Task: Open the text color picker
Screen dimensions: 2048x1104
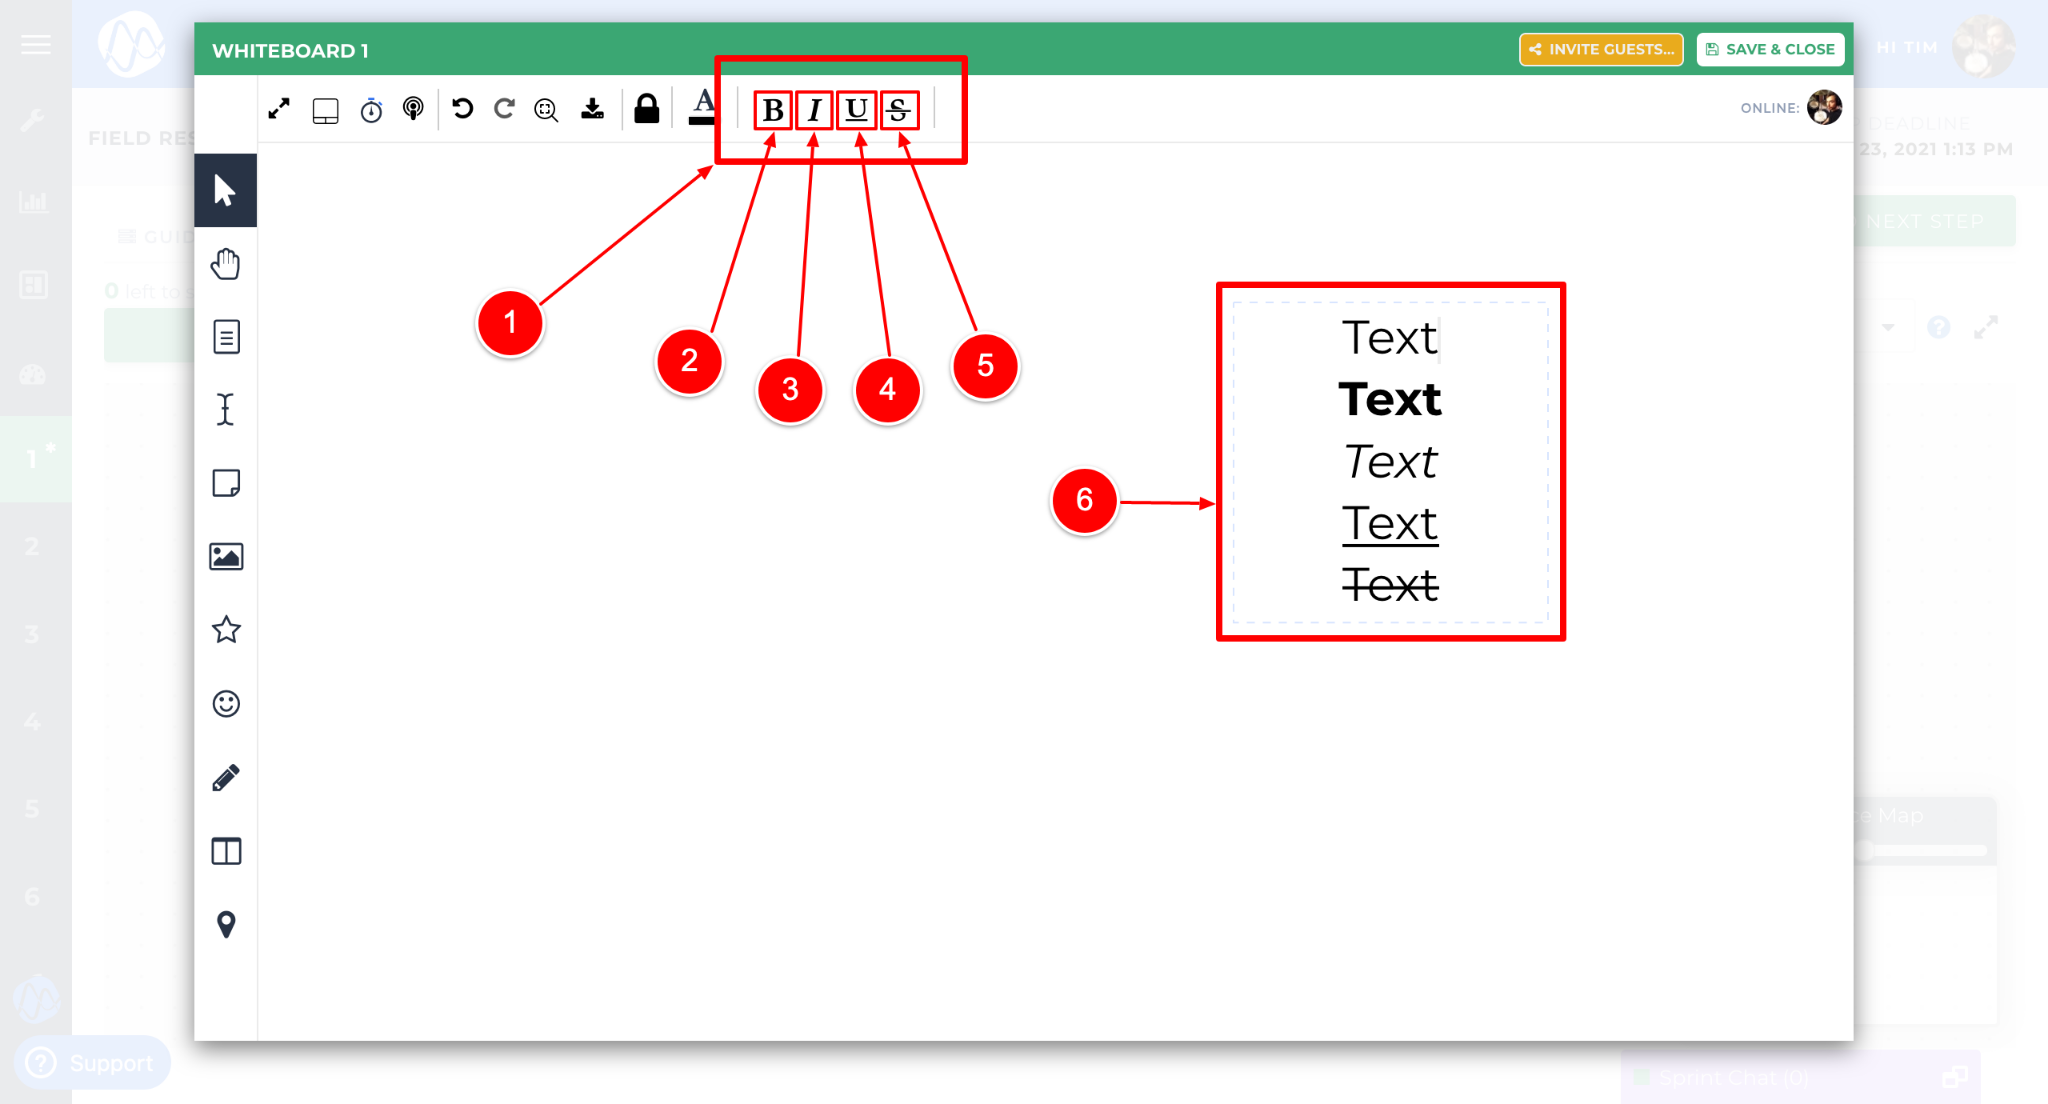Action: tap(703, 107)
